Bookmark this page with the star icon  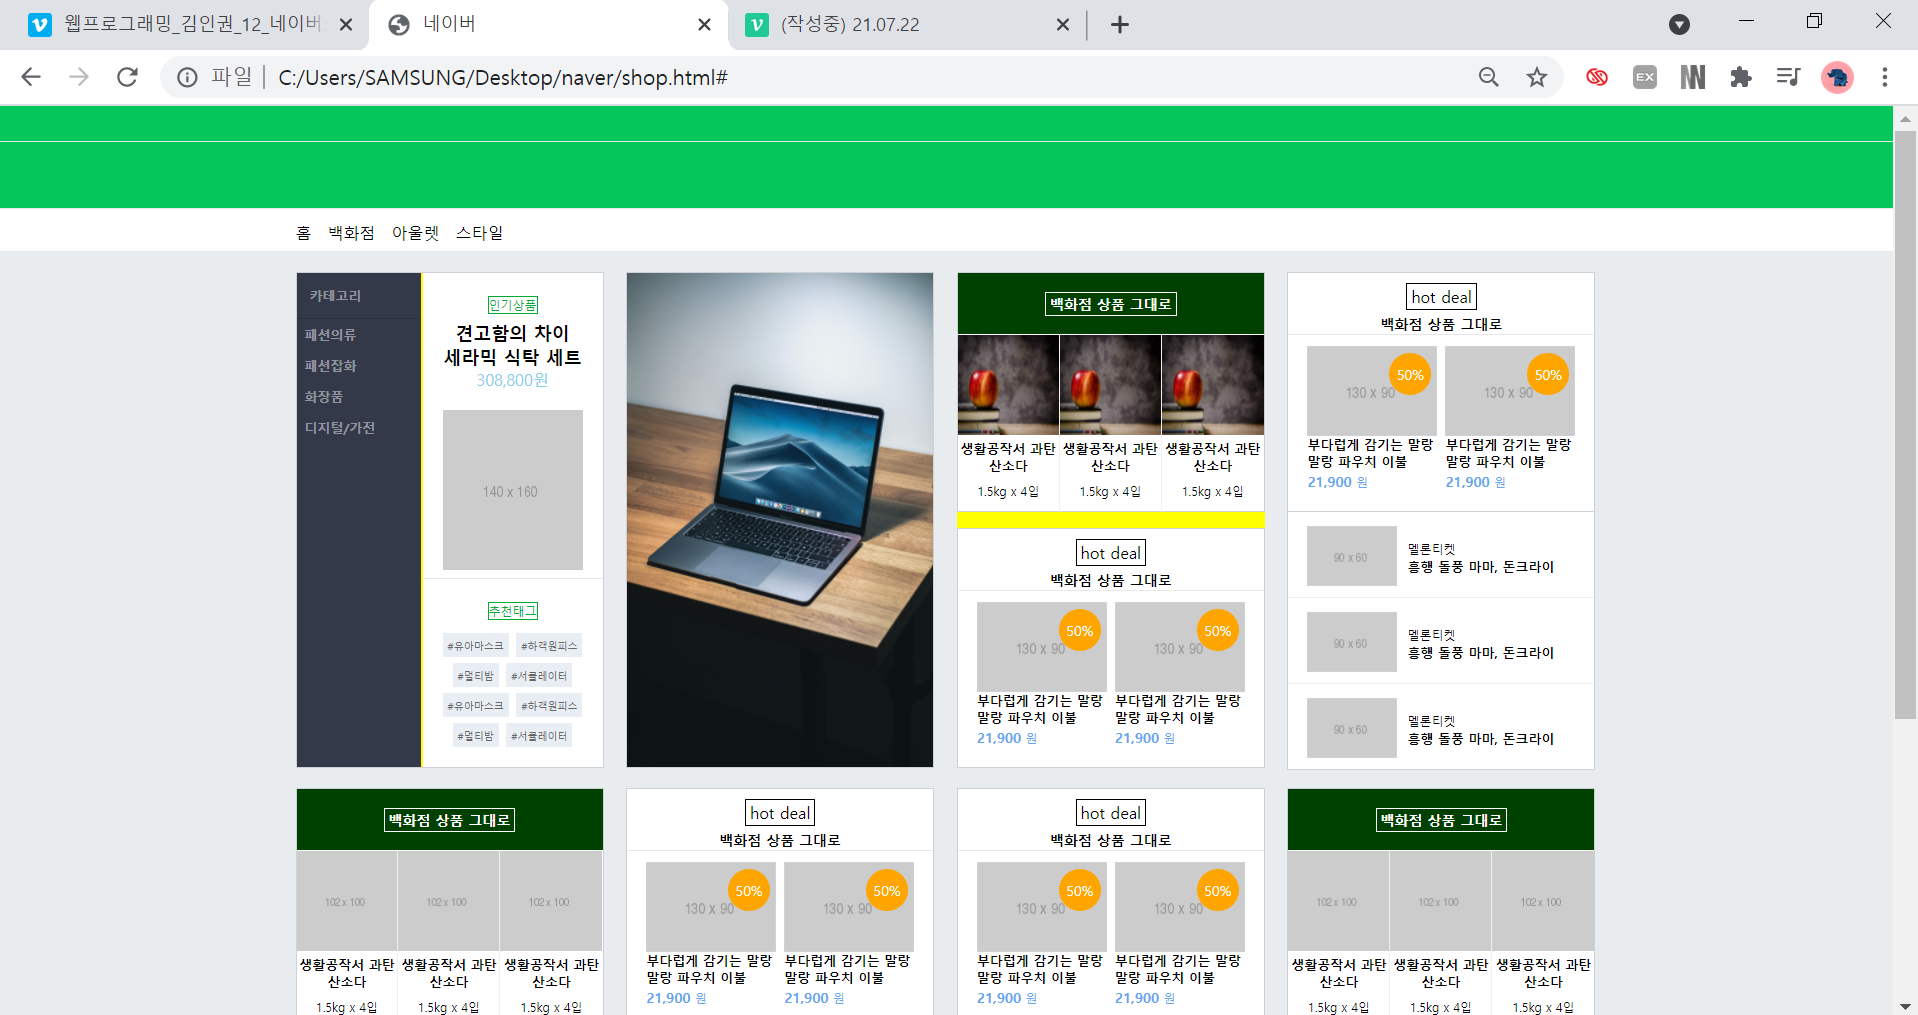(x=1537, y=77)
